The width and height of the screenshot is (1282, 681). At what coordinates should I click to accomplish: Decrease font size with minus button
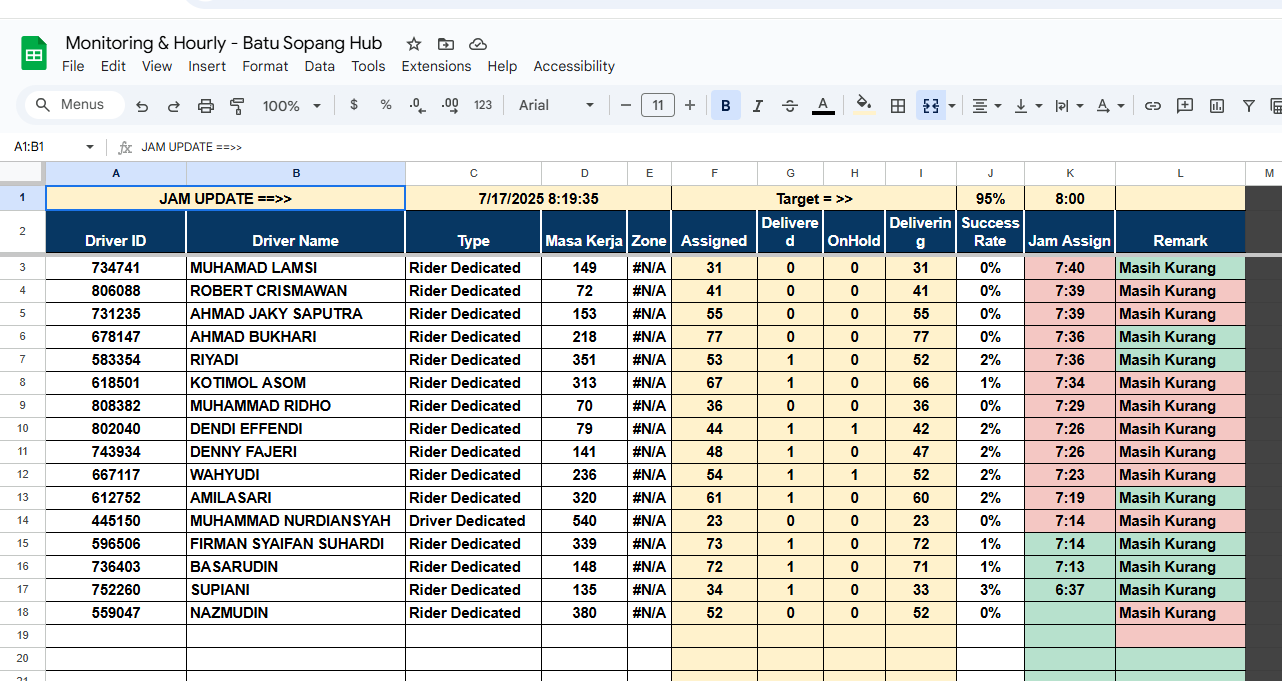tap(626, 105)
